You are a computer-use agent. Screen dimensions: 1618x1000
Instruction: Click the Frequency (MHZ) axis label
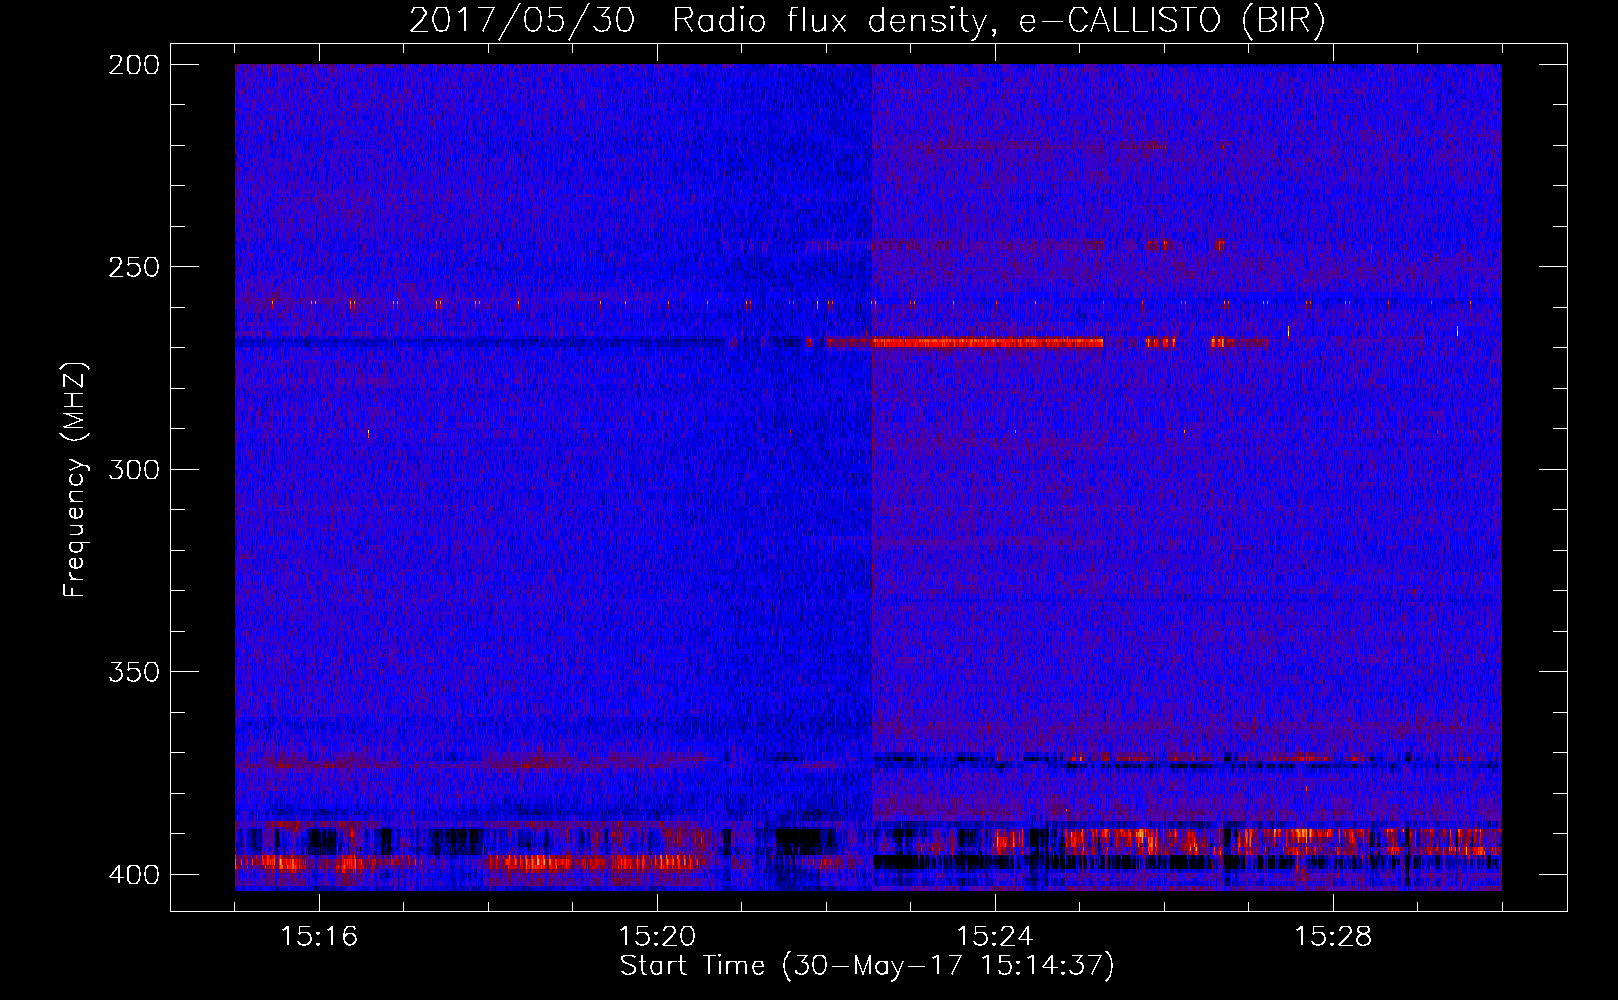75,479
